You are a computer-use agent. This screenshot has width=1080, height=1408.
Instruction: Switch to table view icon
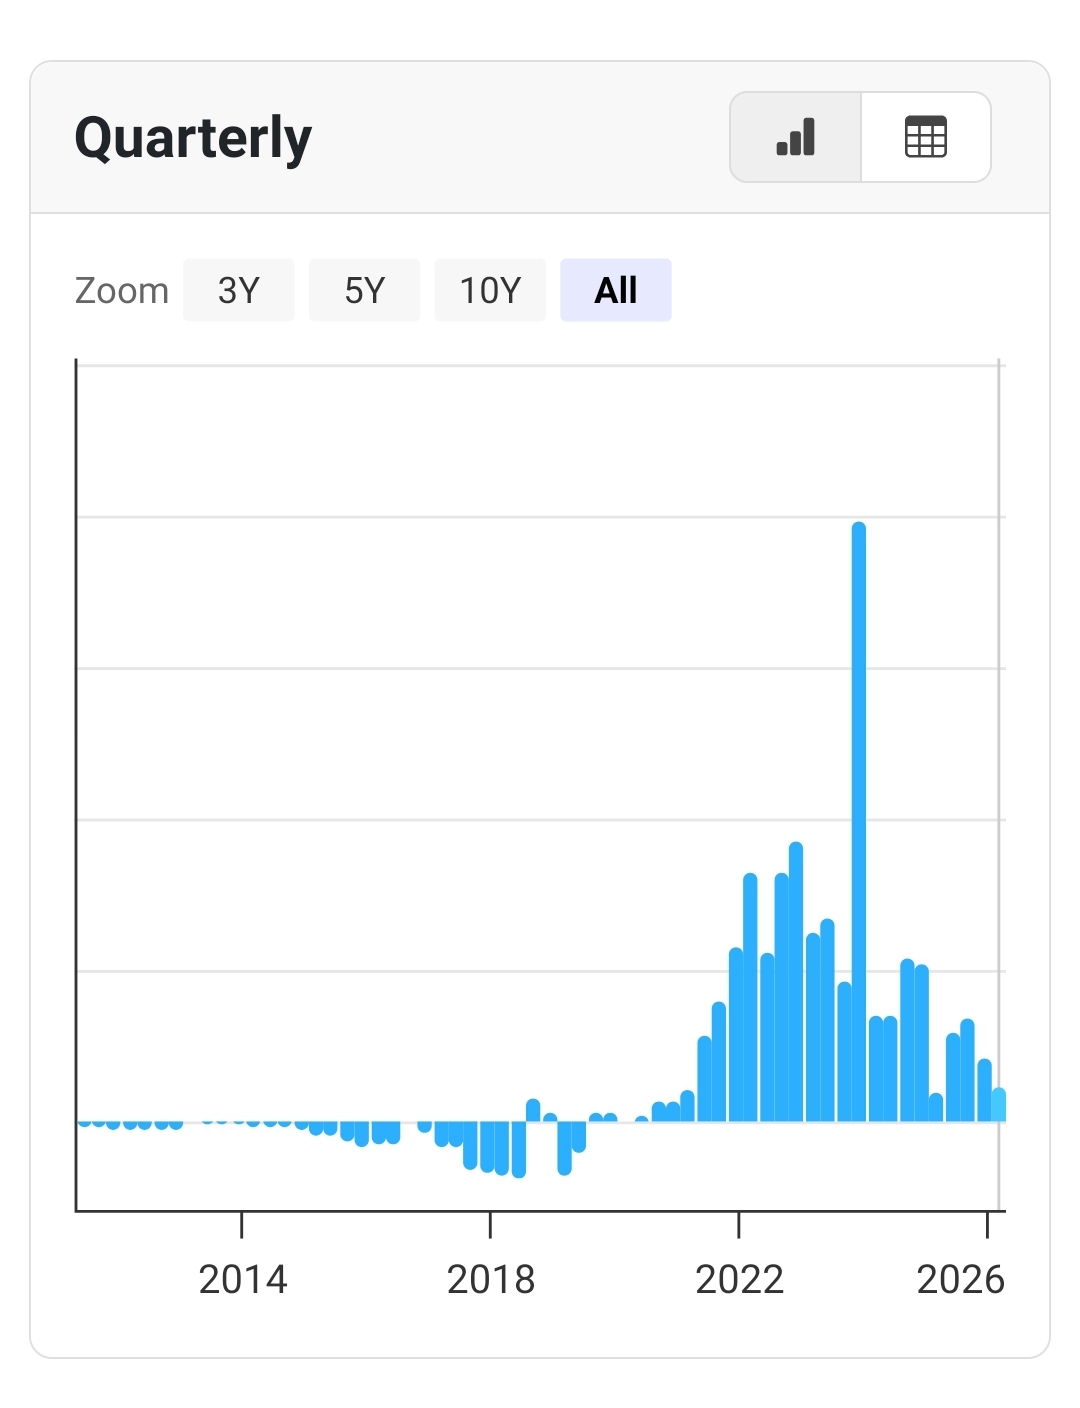pyautogui.click(x=926, y=137)
